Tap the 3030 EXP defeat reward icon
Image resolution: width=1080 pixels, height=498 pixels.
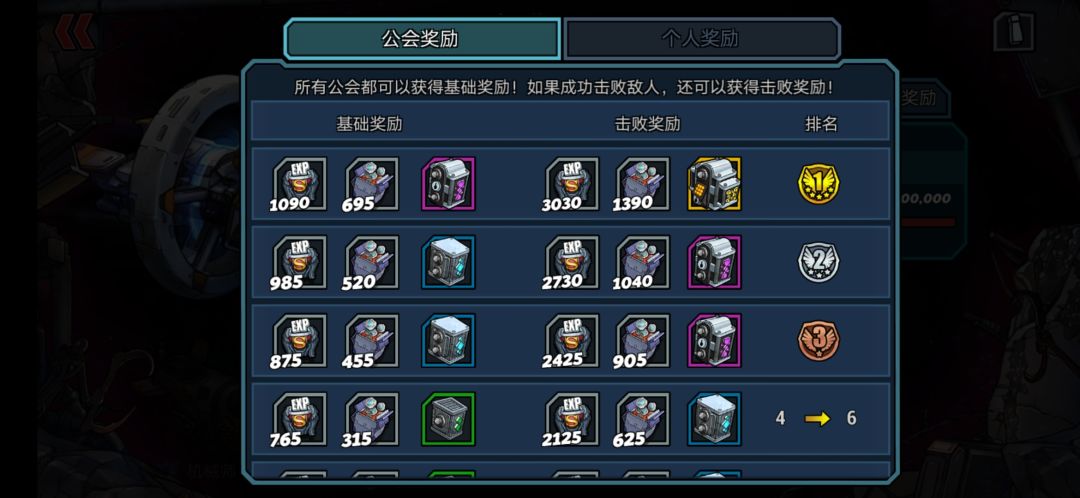[x=573, y=184]
